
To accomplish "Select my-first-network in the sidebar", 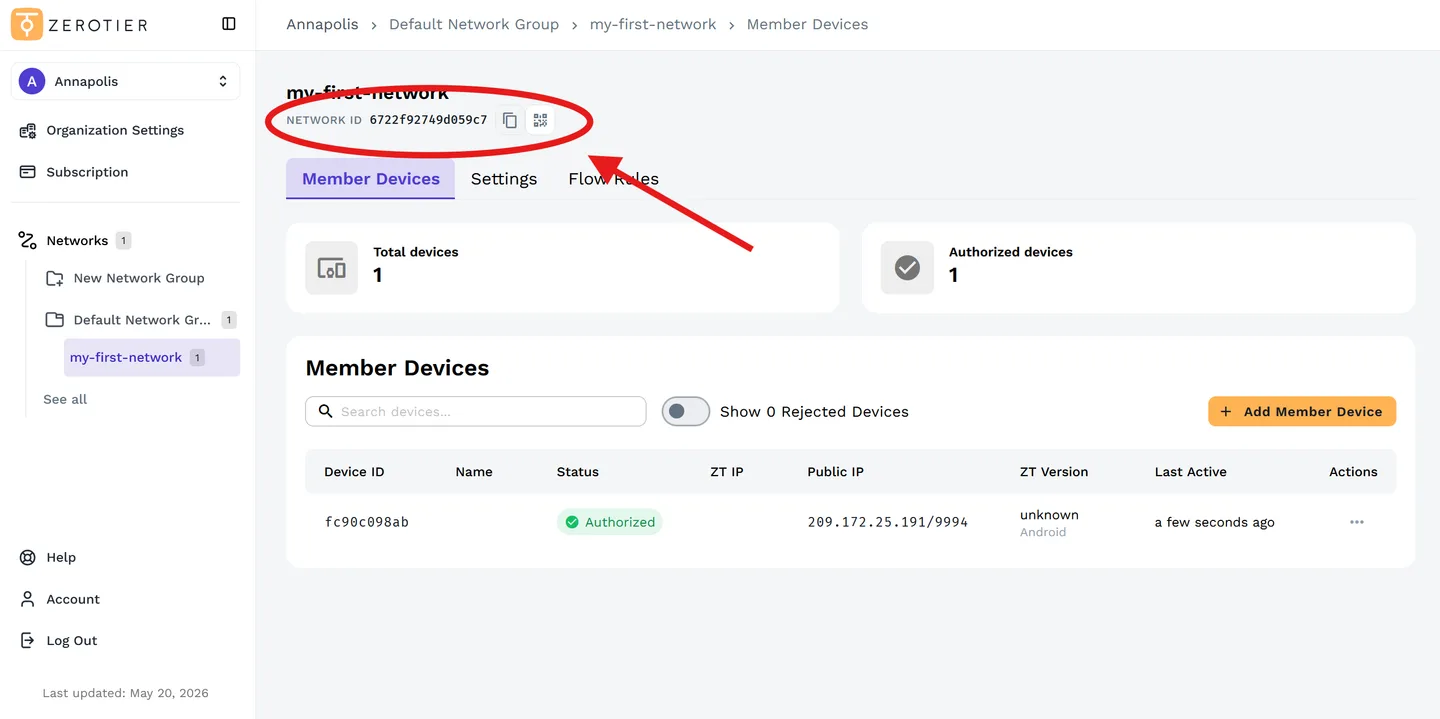I will coord(152,357).
